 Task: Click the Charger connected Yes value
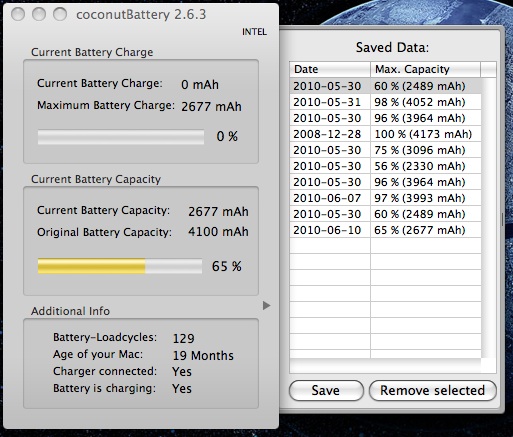coord(182,372)
